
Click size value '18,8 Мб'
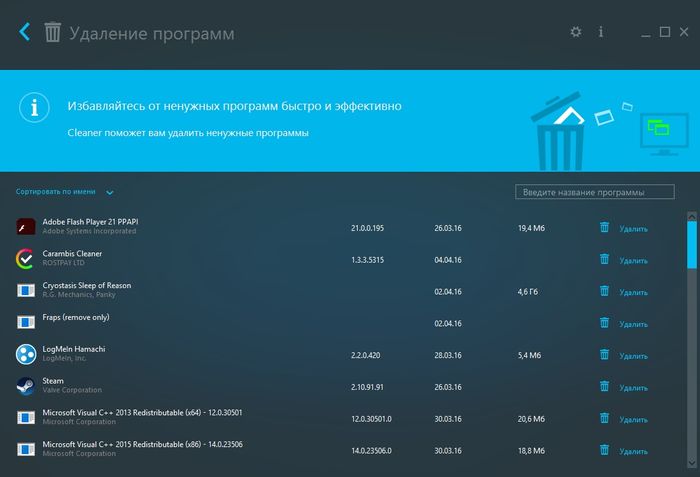pos(531,451)
